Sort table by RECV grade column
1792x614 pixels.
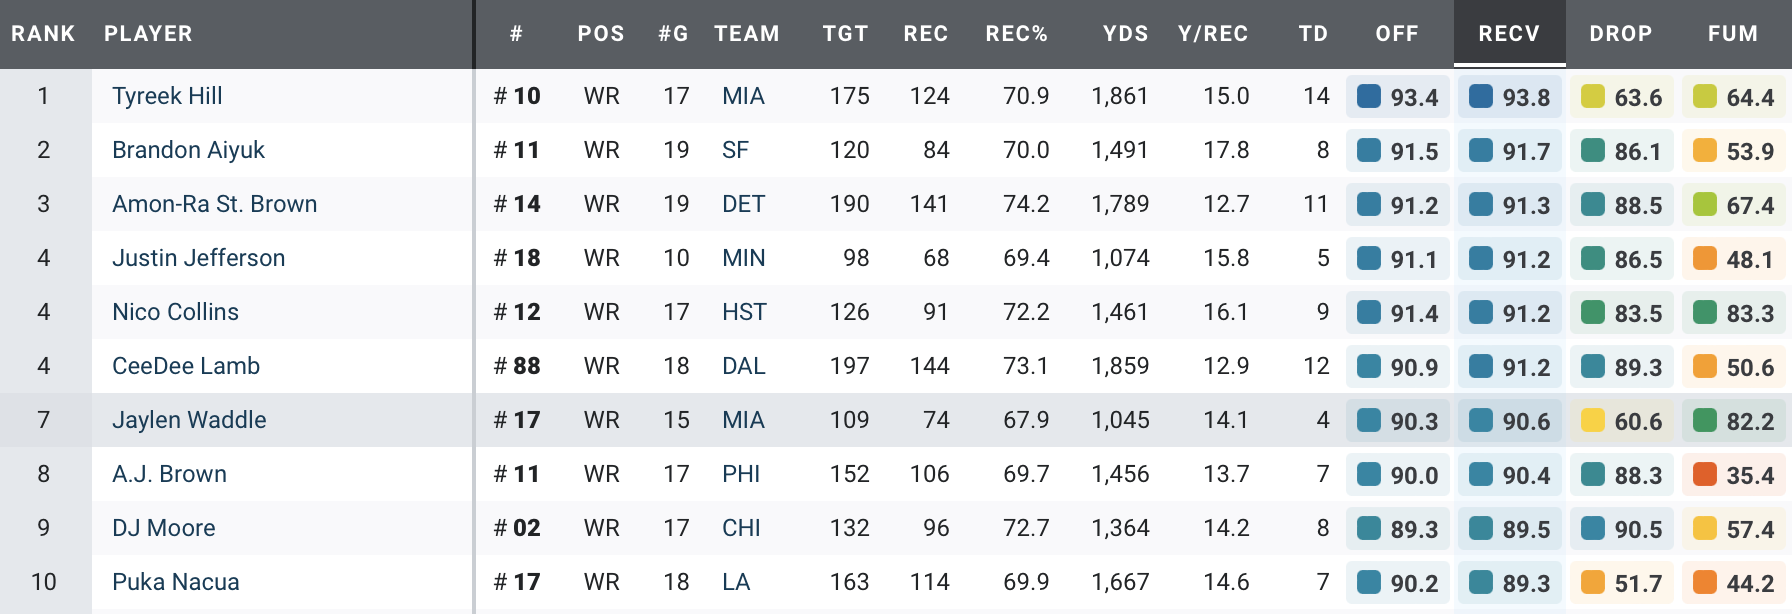(x=1508, y=34)
